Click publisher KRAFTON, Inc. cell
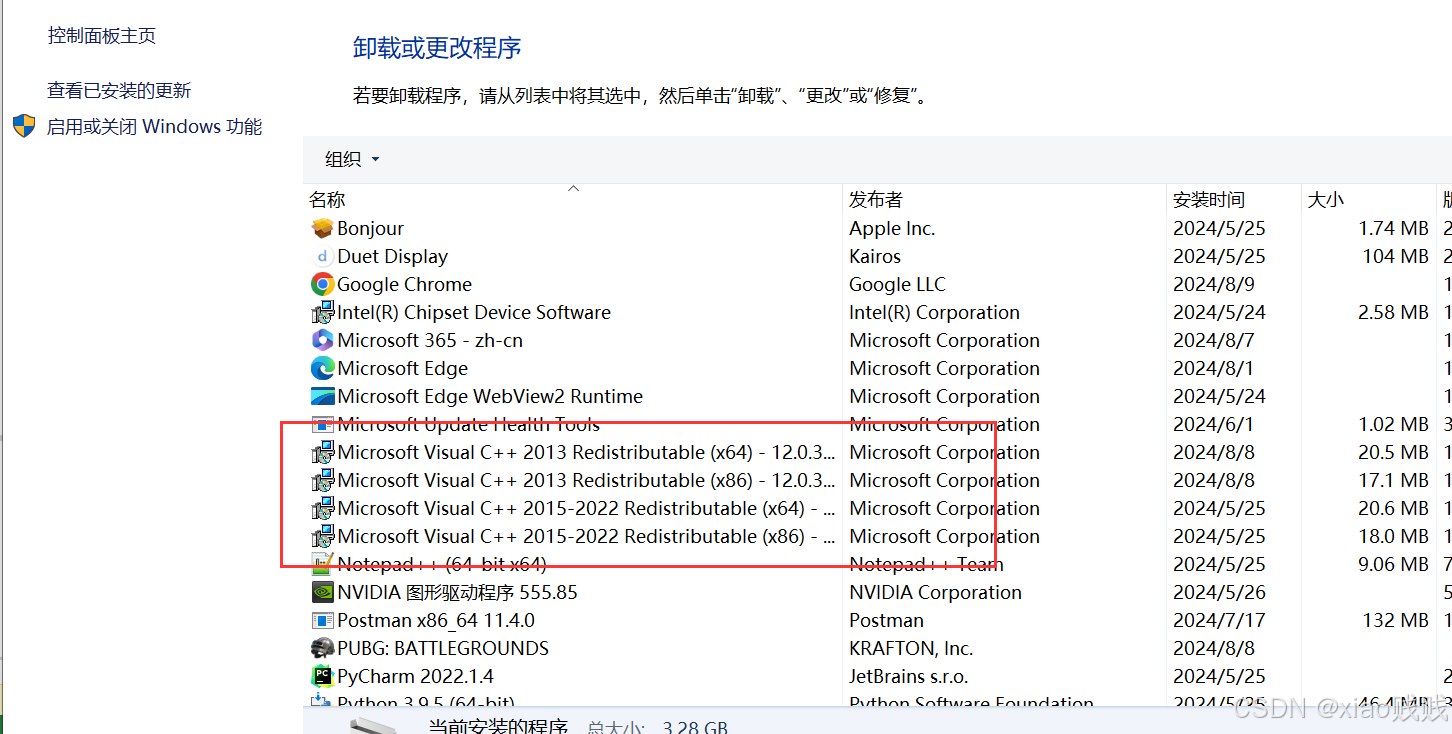The width and height of the screenshot is (1452, 734). click(x=911, y=649)
